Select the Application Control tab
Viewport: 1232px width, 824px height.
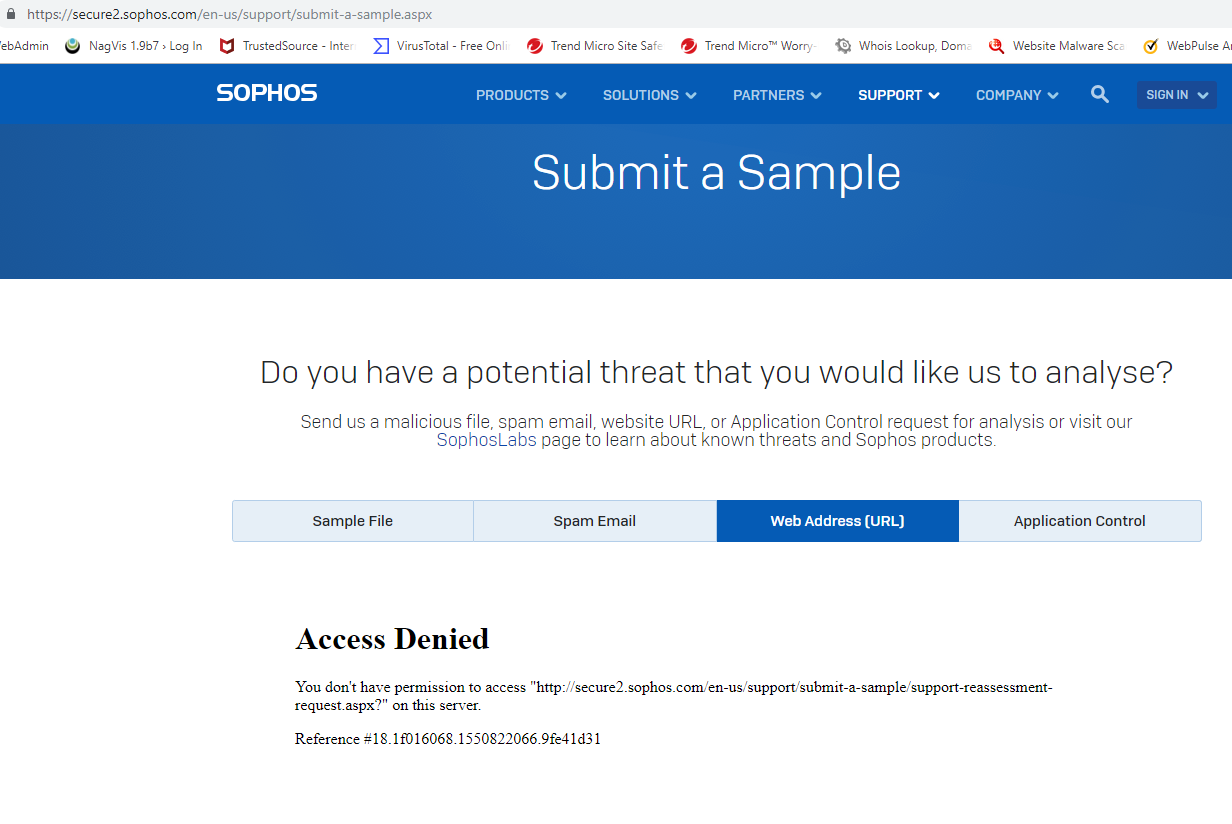point(1079,521)
